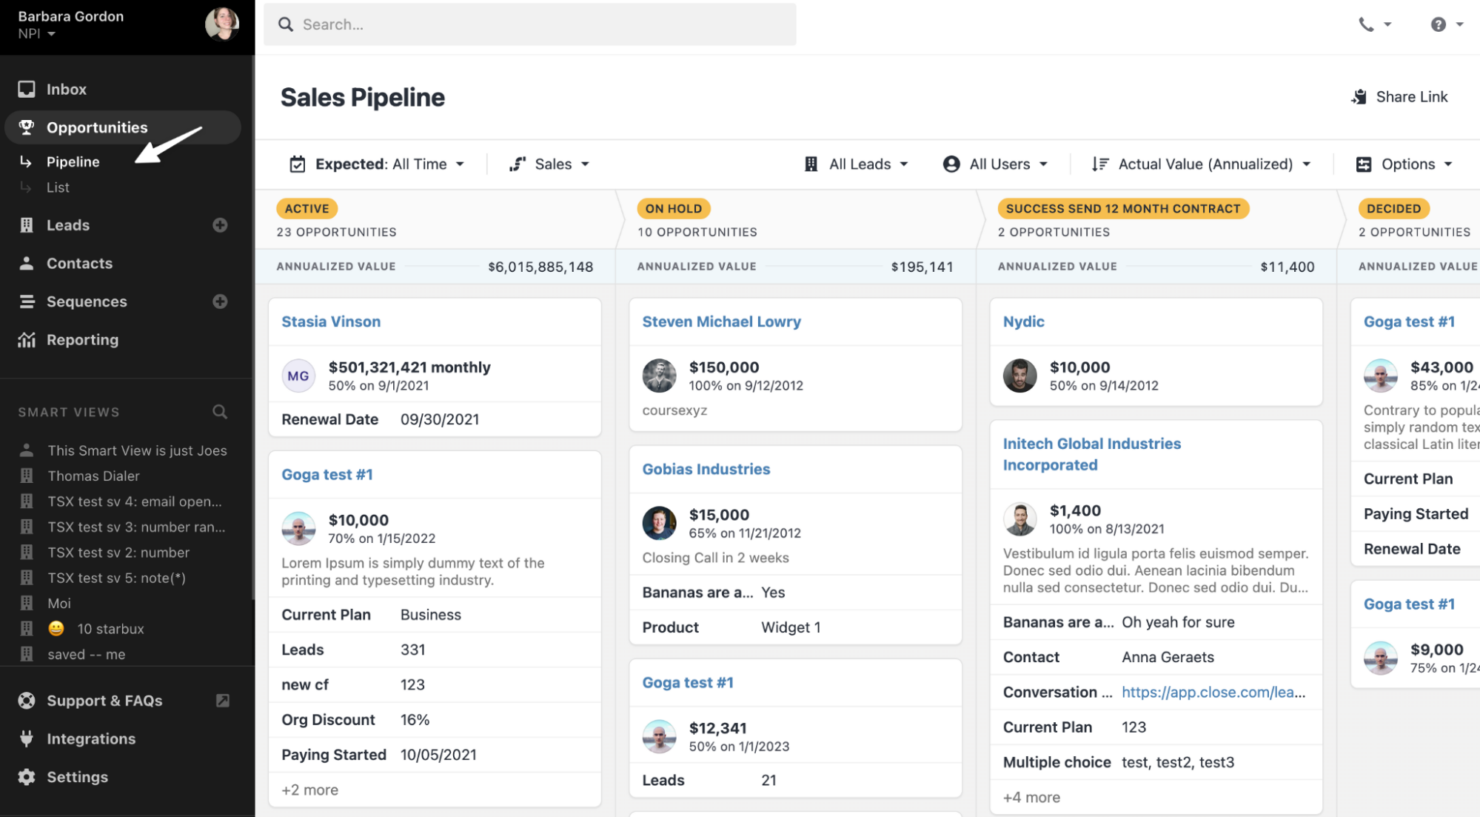Click inside the Search field

[x=530, y=24]
